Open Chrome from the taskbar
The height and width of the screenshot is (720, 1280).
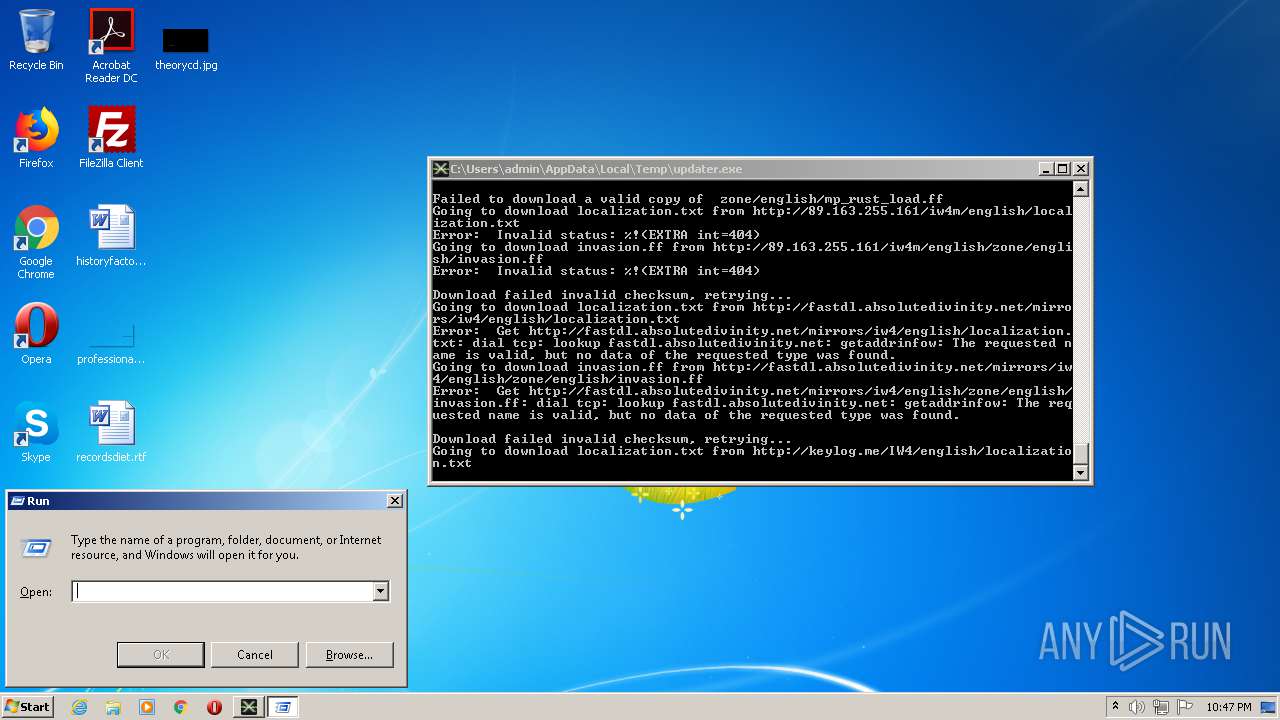coord(181,707)
